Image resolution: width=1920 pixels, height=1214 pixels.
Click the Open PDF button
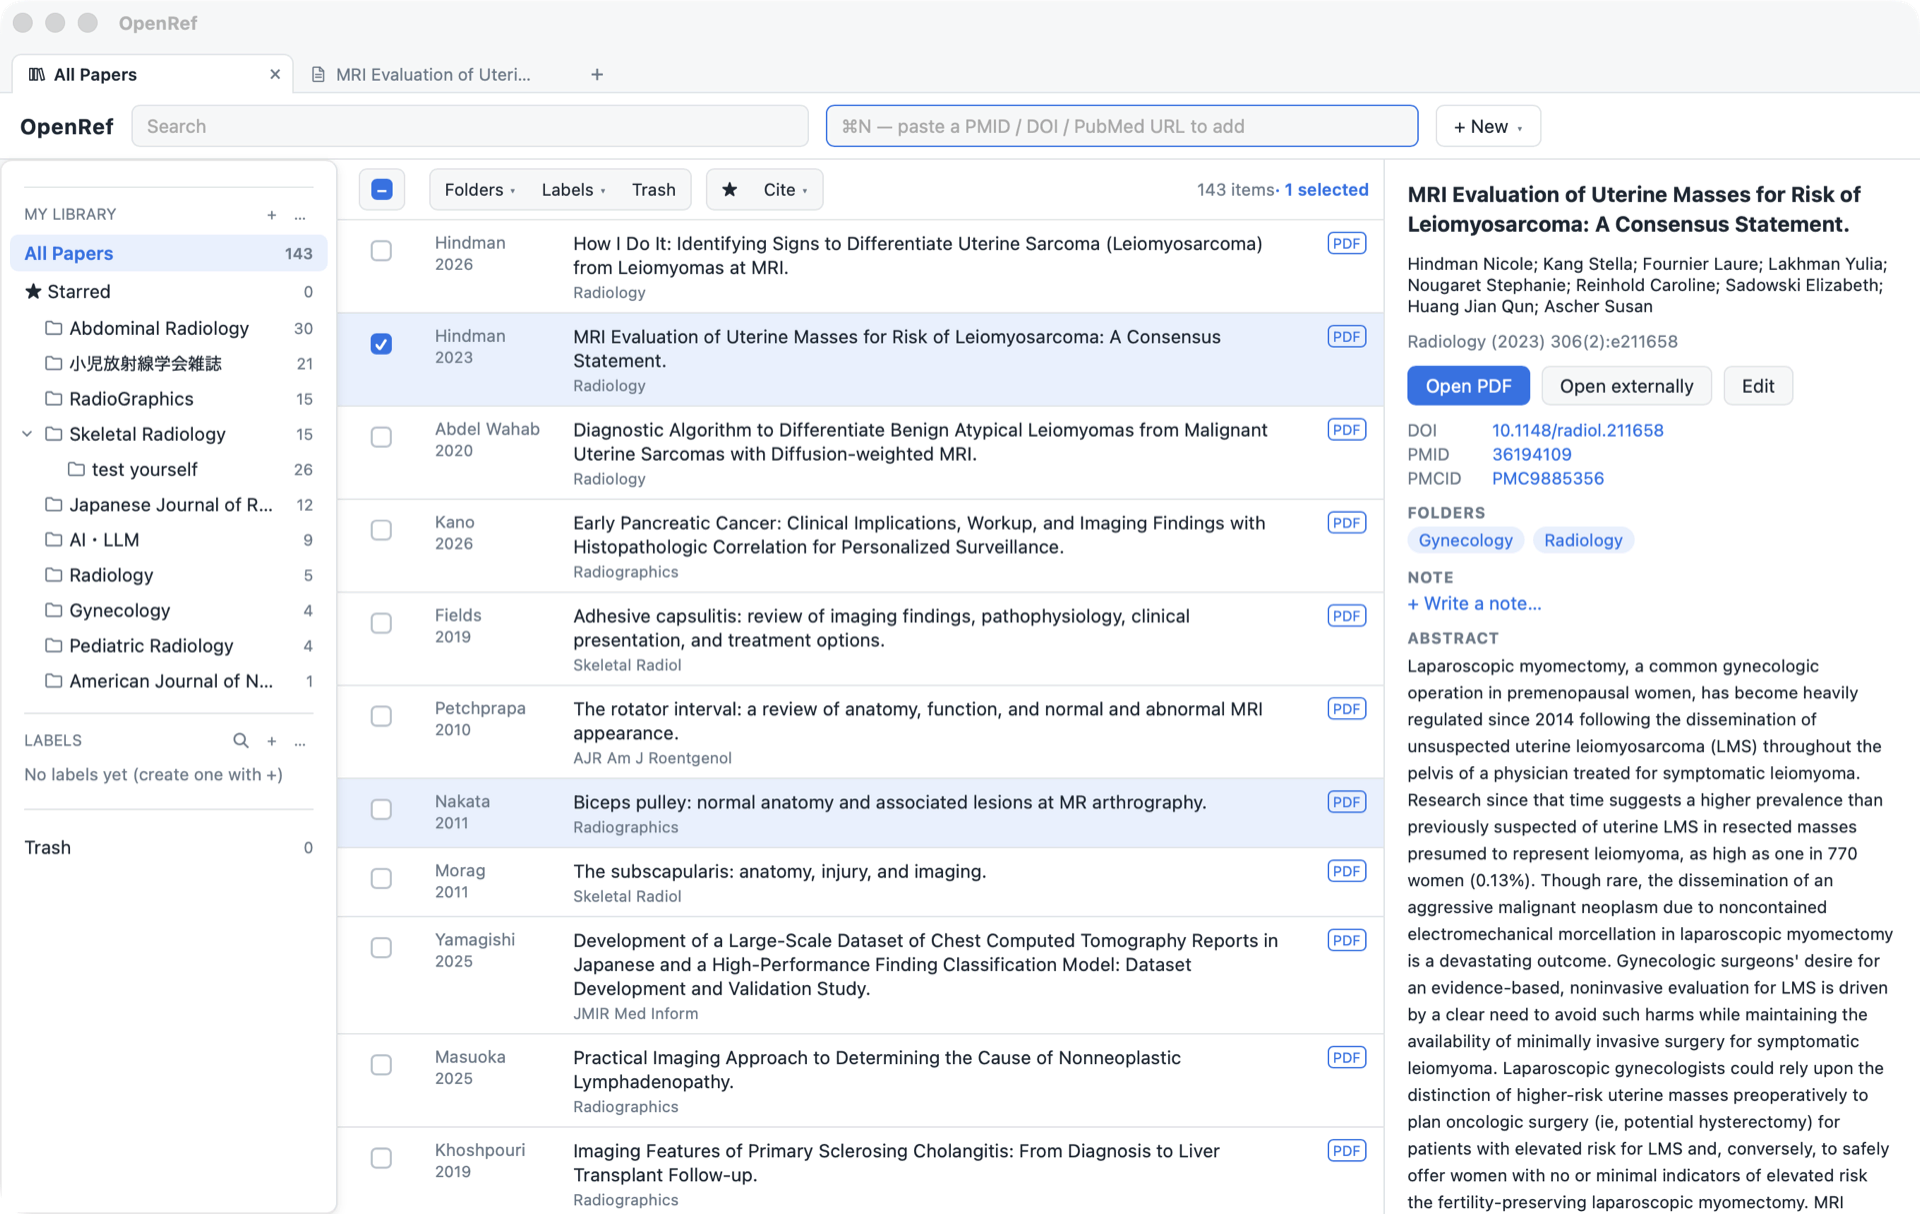coord(1468,386)
